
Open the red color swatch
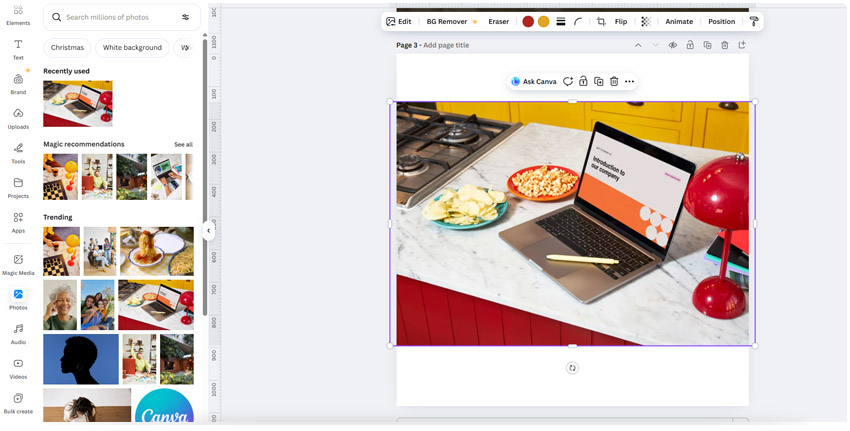coord(528,22)
